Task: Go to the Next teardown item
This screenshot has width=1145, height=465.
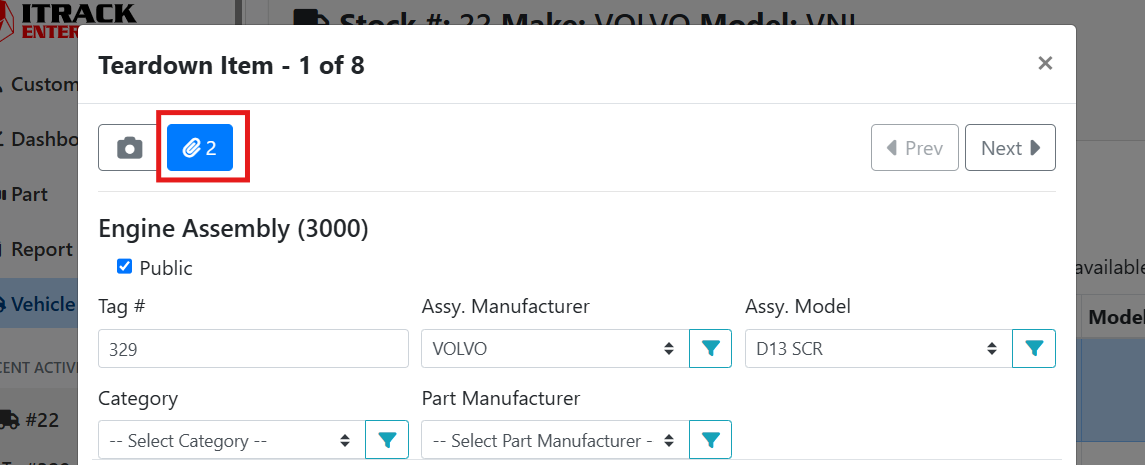Action: tap(1010, 148)
